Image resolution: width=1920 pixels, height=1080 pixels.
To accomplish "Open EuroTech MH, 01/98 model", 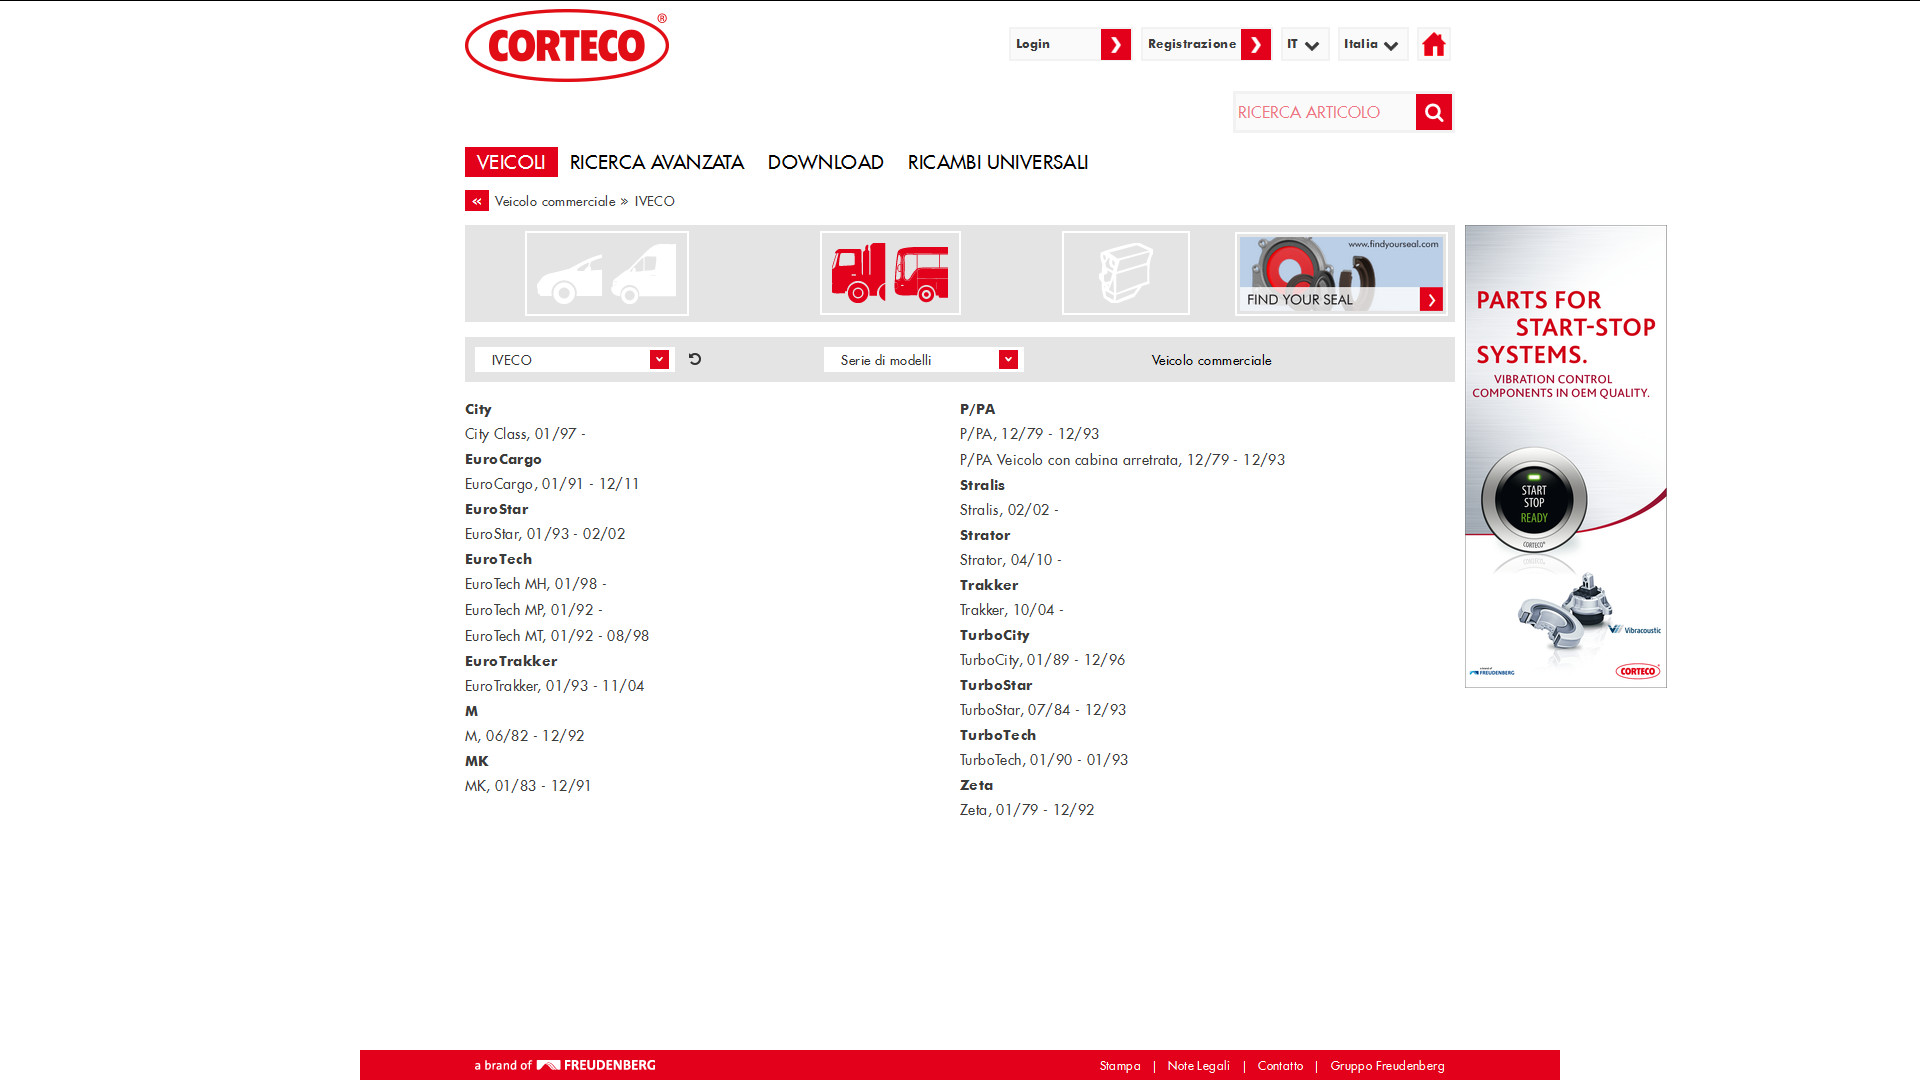I will 536,584.
